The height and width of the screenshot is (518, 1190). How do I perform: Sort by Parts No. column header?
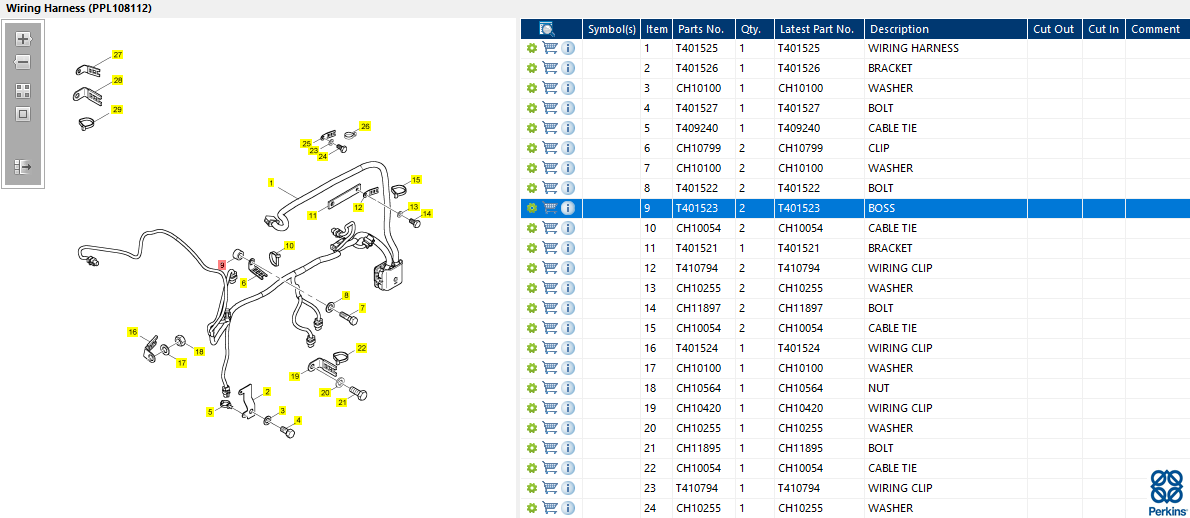704,29
